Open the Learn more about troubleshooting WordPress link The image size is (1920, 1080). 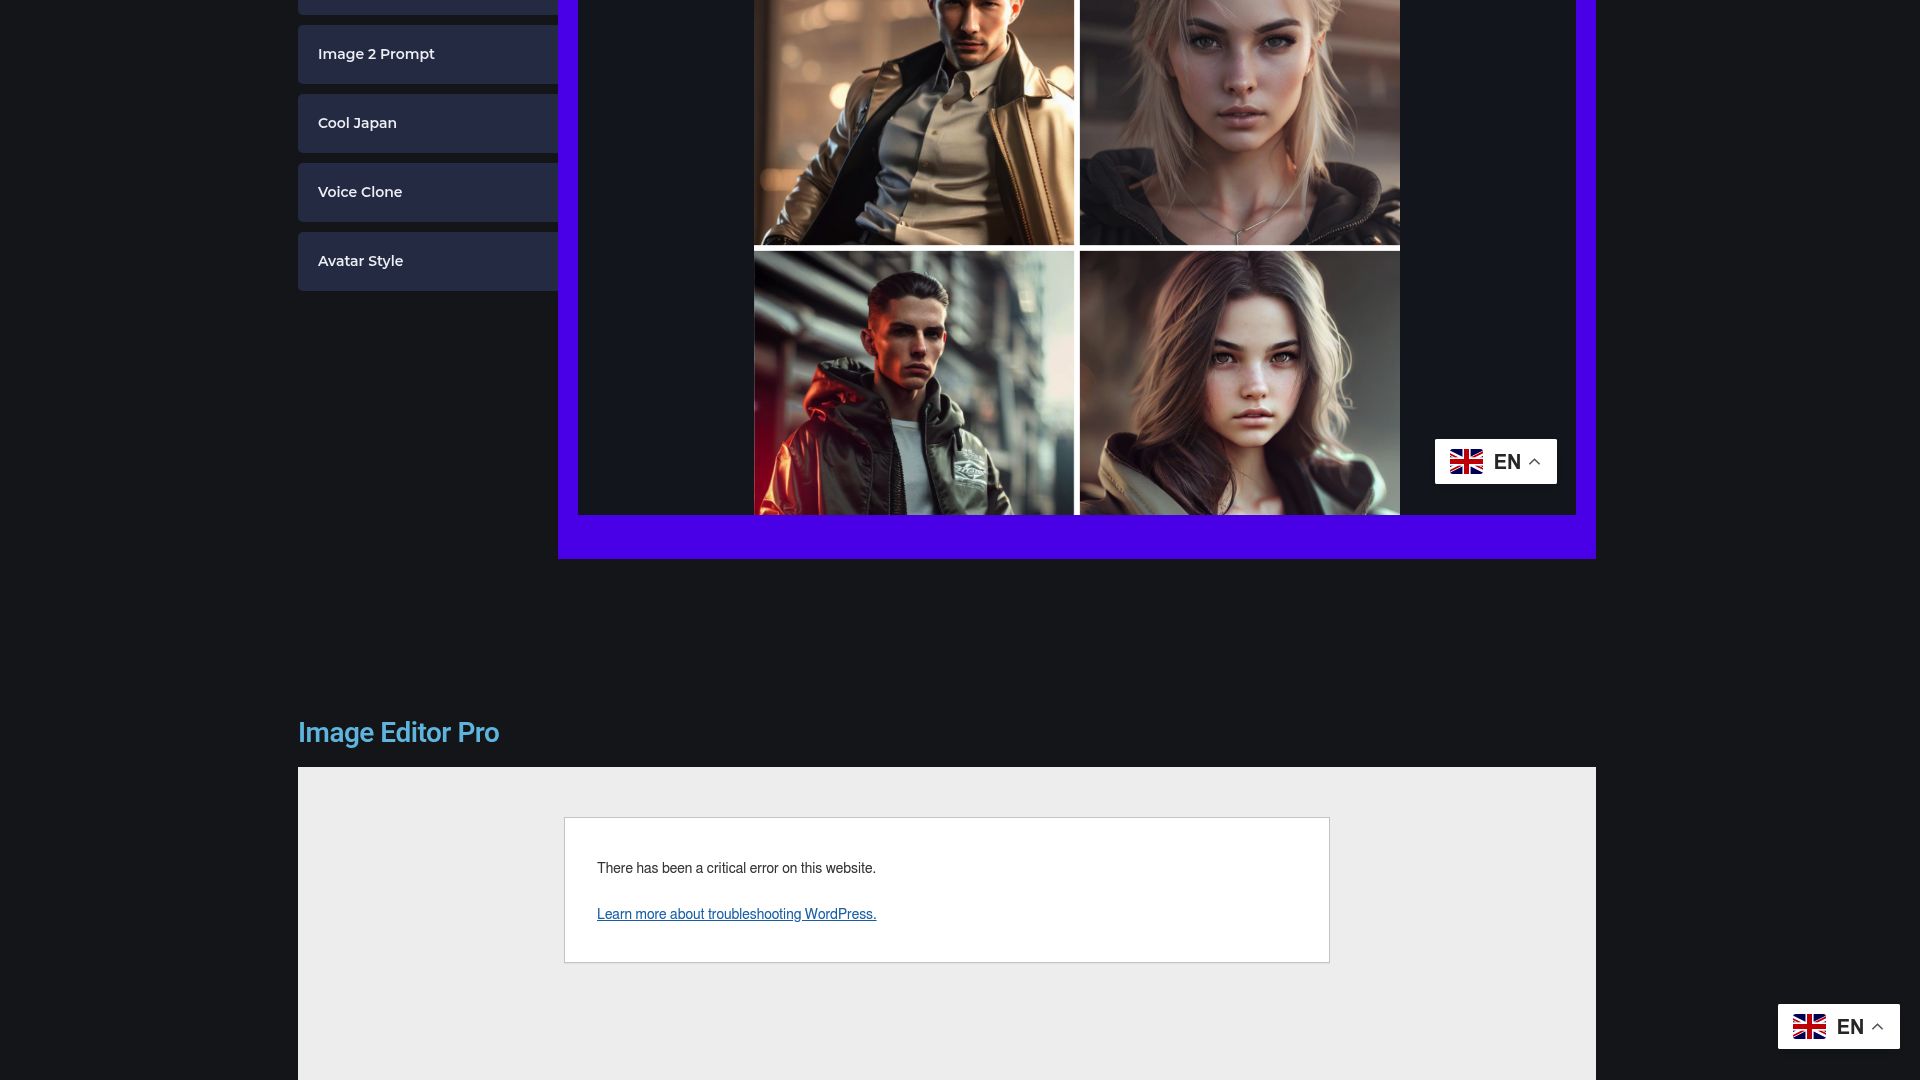[736, 913]
